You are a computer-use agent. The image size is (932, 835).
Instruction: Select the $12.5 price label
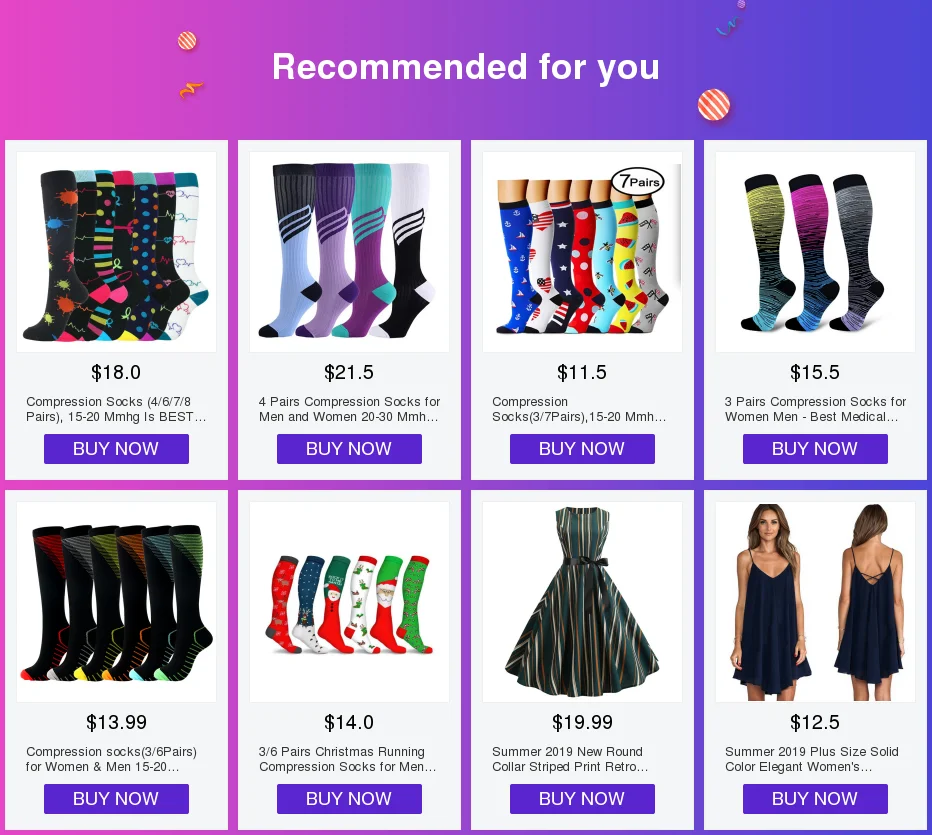(815, 722)
